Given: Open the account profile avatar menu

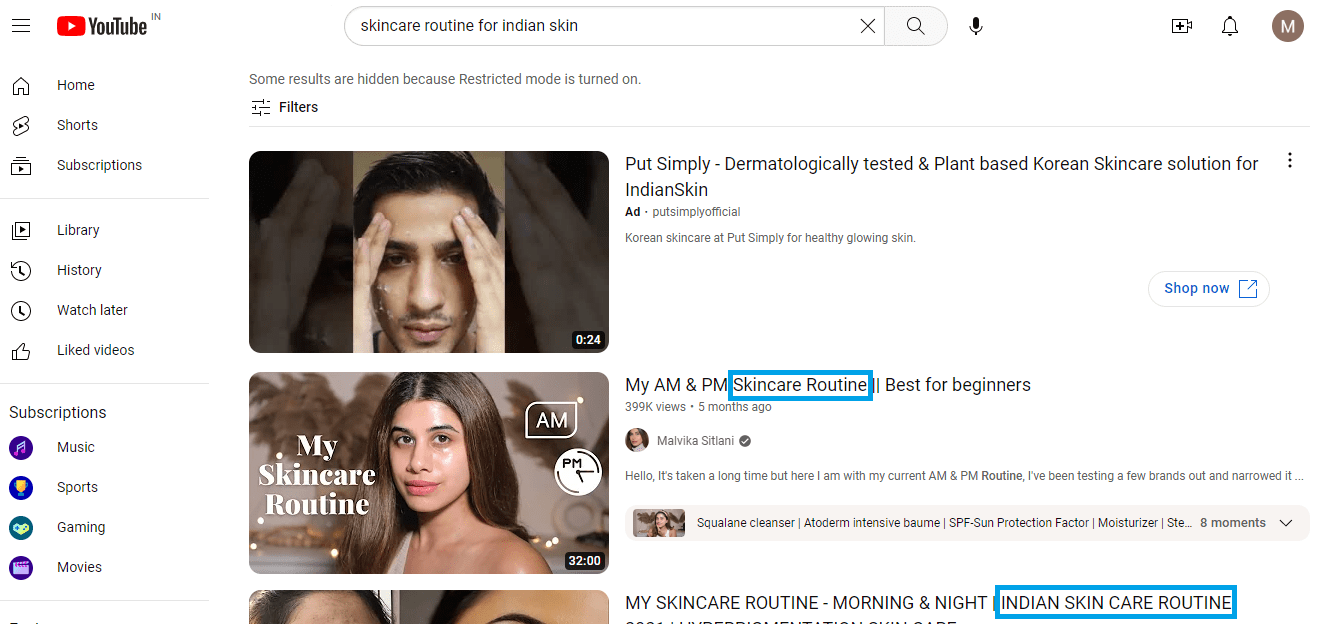Looking at the screenshot, I should pyautogui.click(x=1287, y=25).
